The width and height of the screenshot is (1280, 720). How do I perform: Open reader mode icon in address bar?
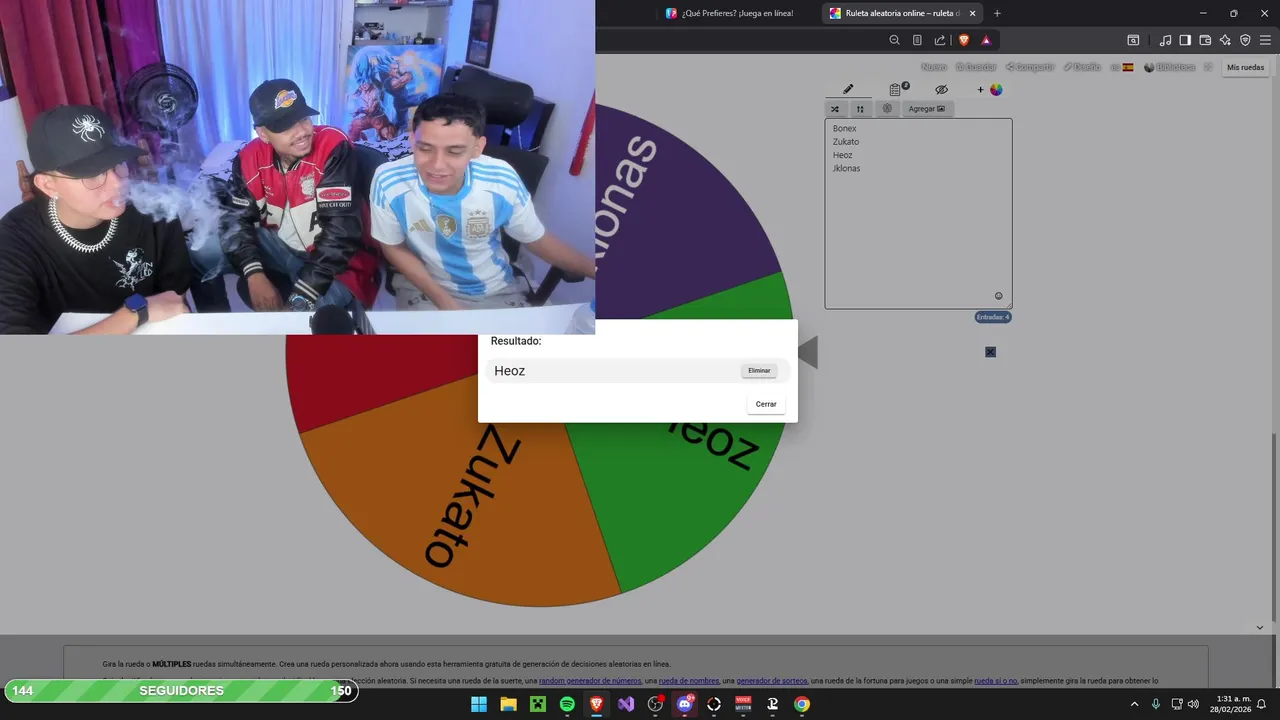coord(917,40)
